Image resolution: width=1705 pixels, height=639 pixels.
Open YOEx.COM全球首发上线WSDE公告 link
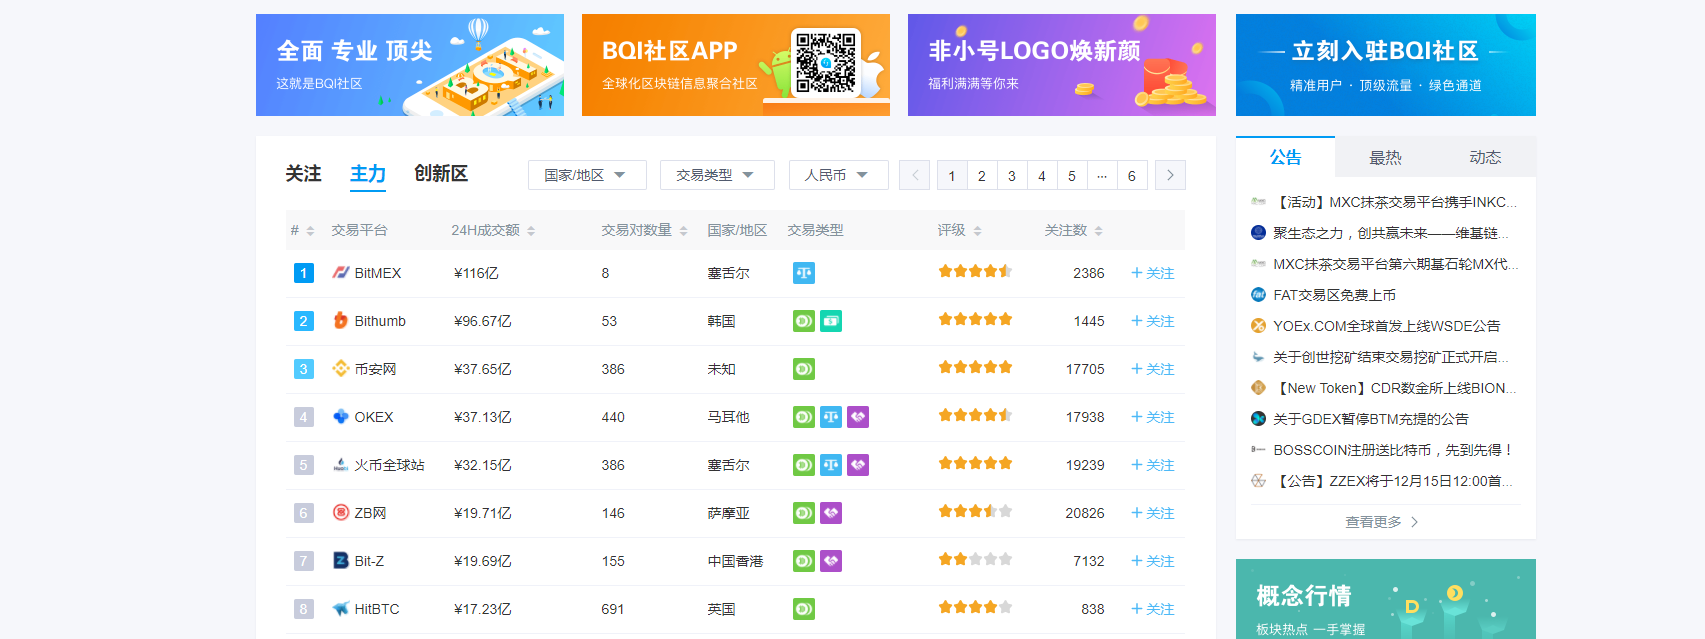[1386, 326]
